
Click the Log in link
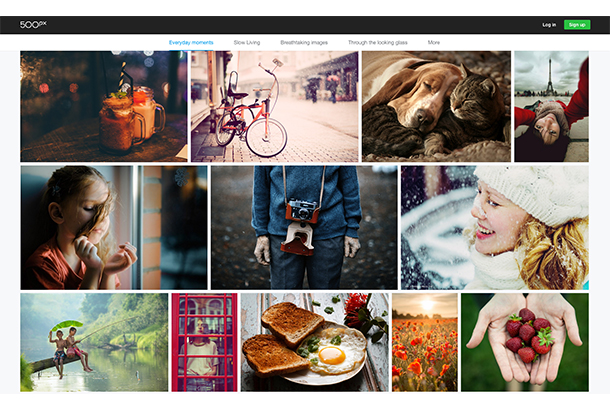pos(549,24)
